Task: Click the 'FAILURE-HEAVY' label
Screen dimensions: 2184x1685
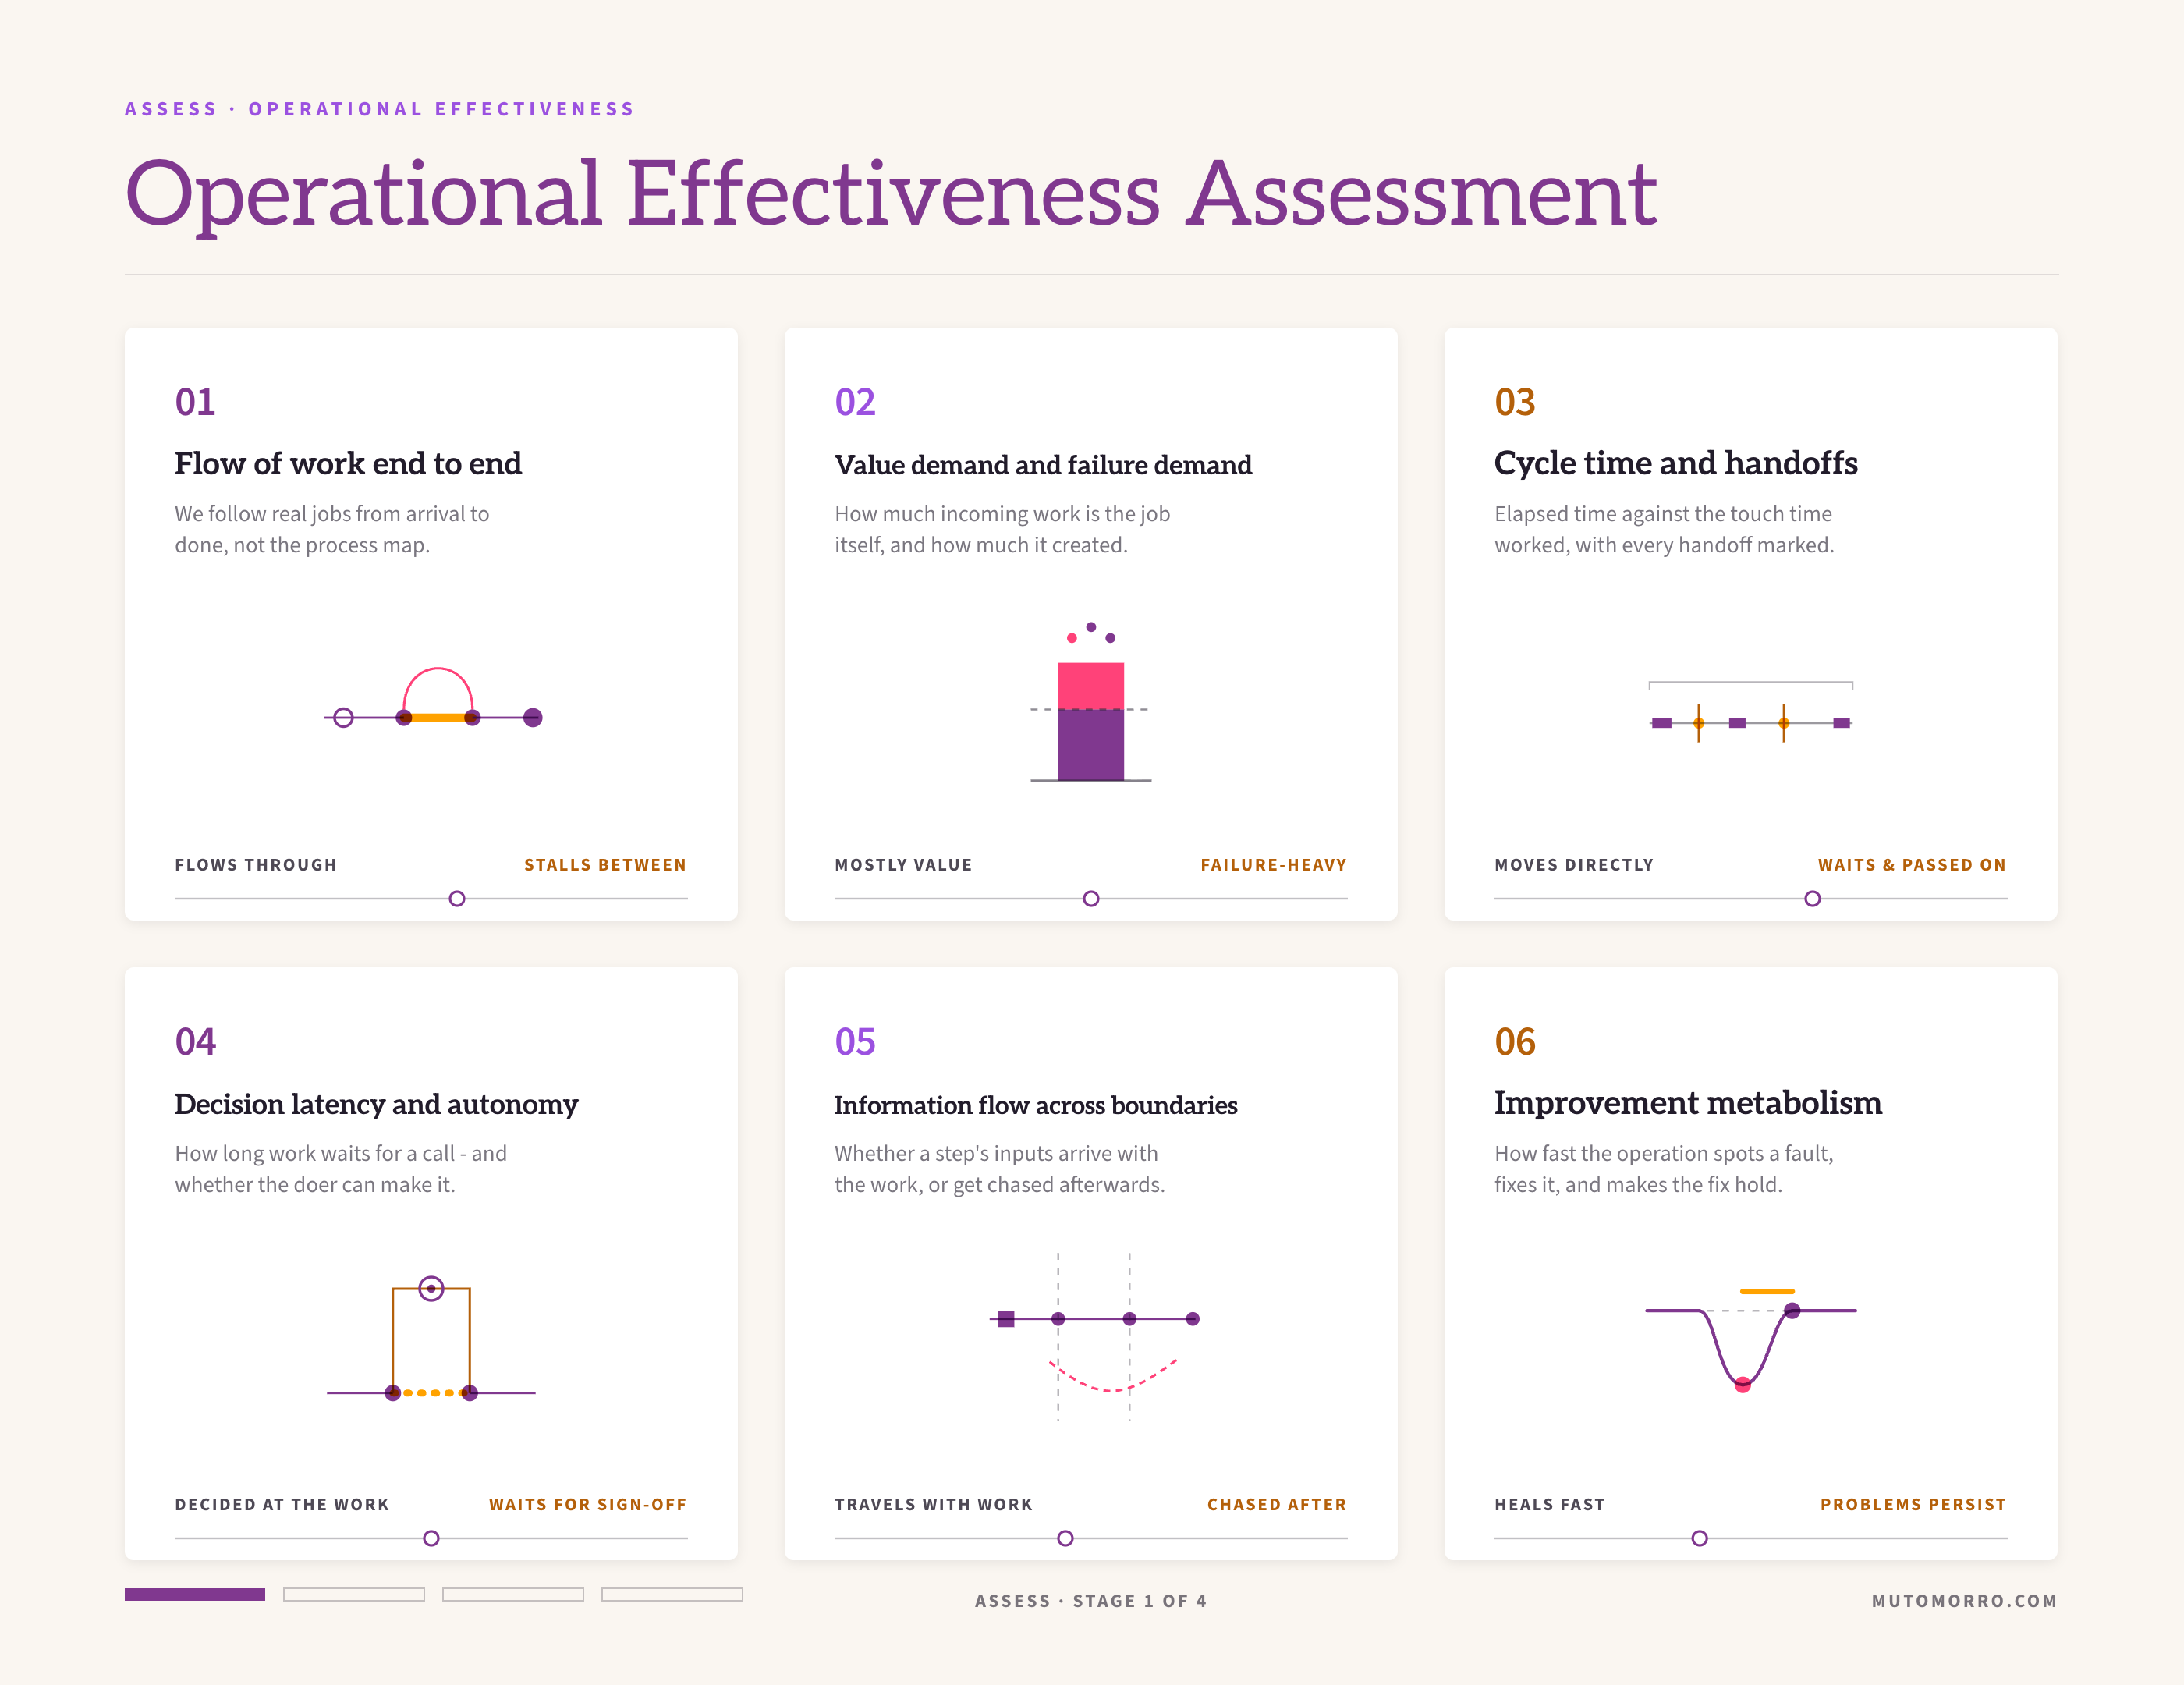Action: tap(1273, 865)
